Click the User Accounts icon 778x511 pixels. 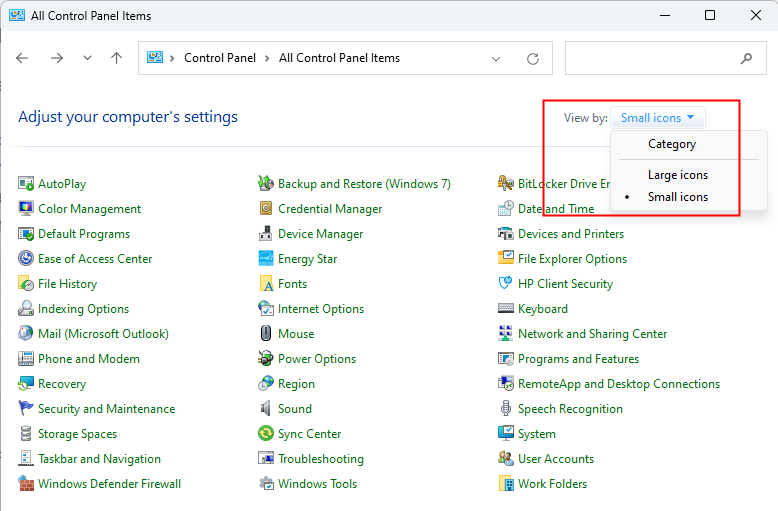506,458
